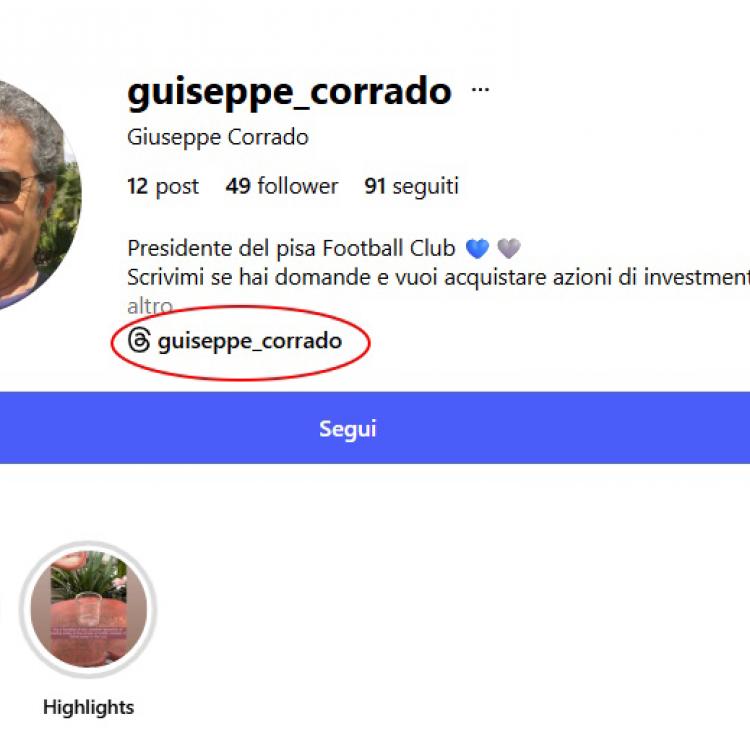
Task: View the 12 post count
Action: tap(163, 186)
